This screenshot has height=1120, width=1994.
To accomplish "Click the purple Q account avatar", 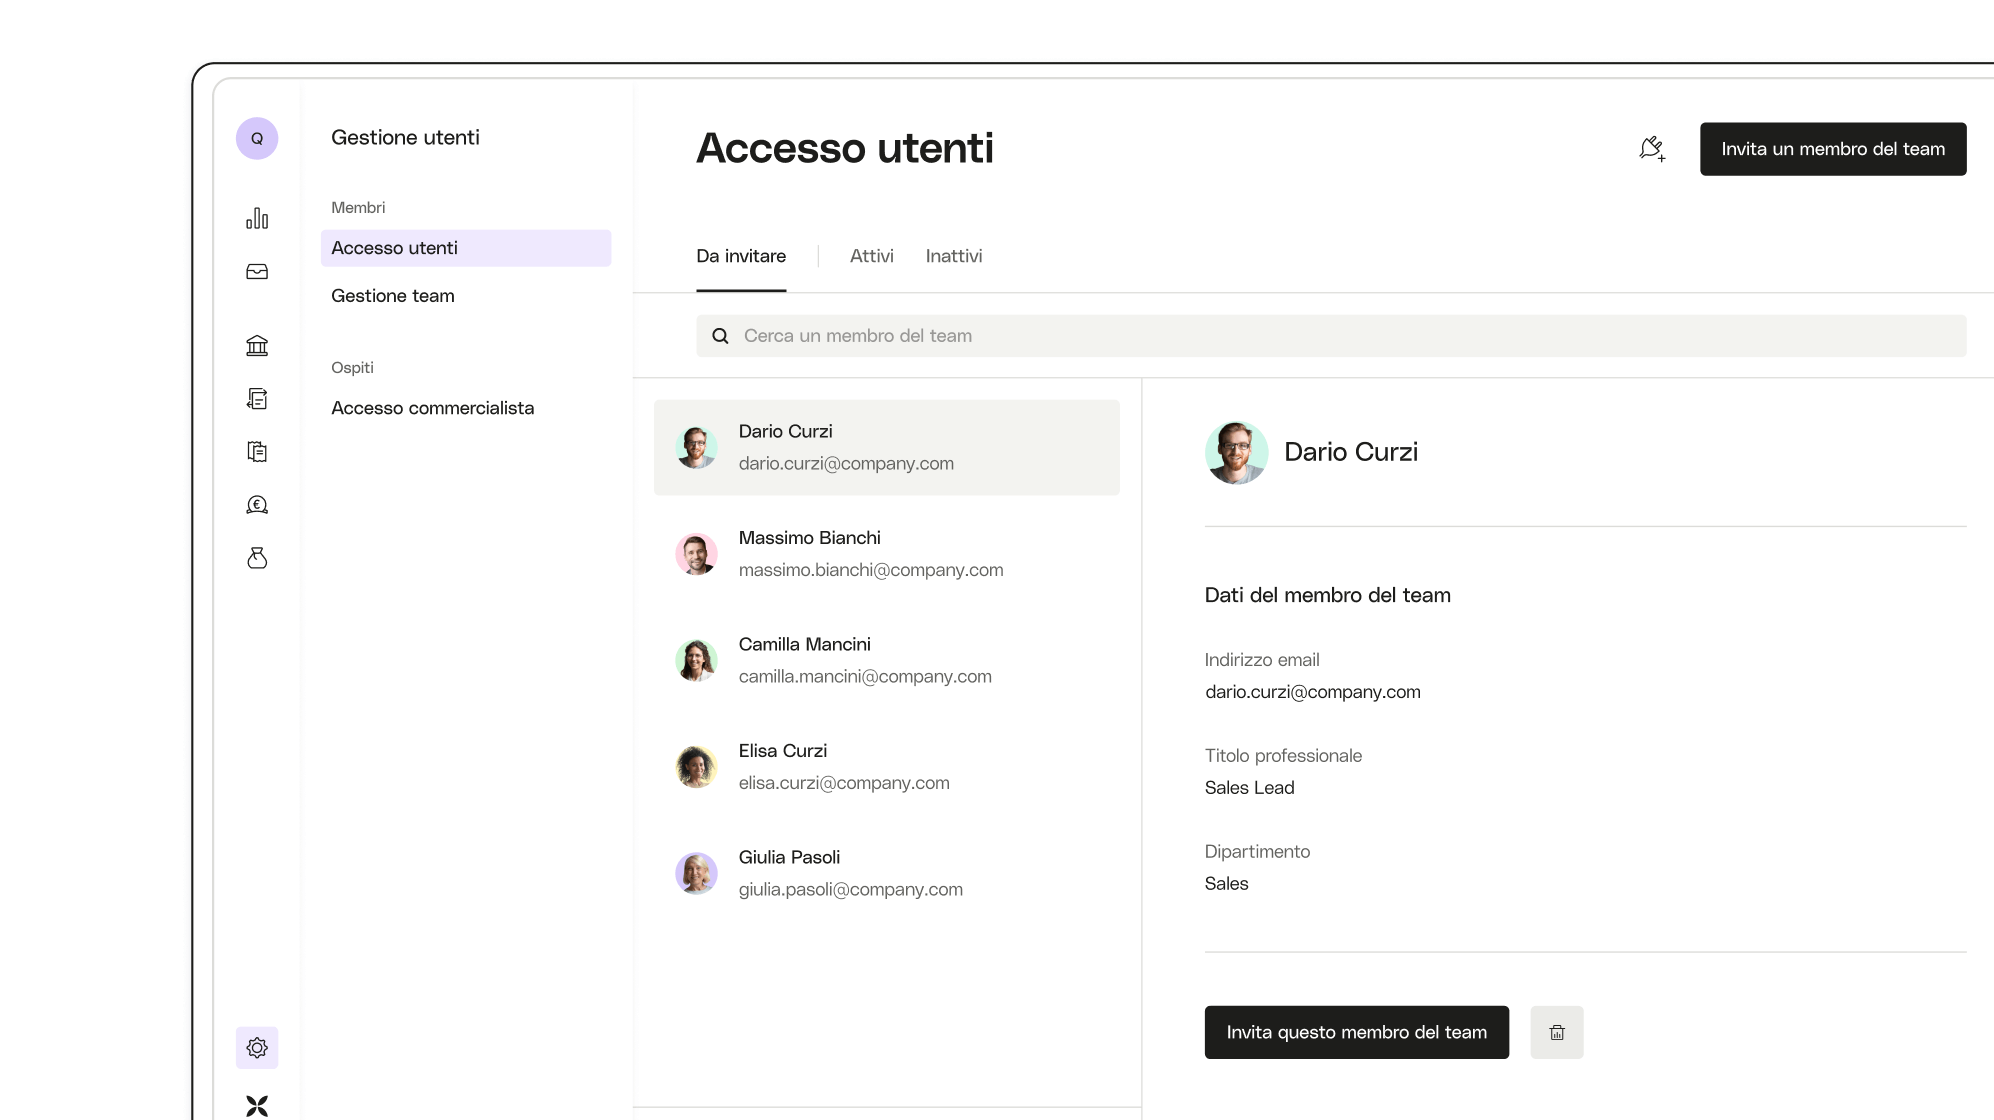I will point(257,138).
